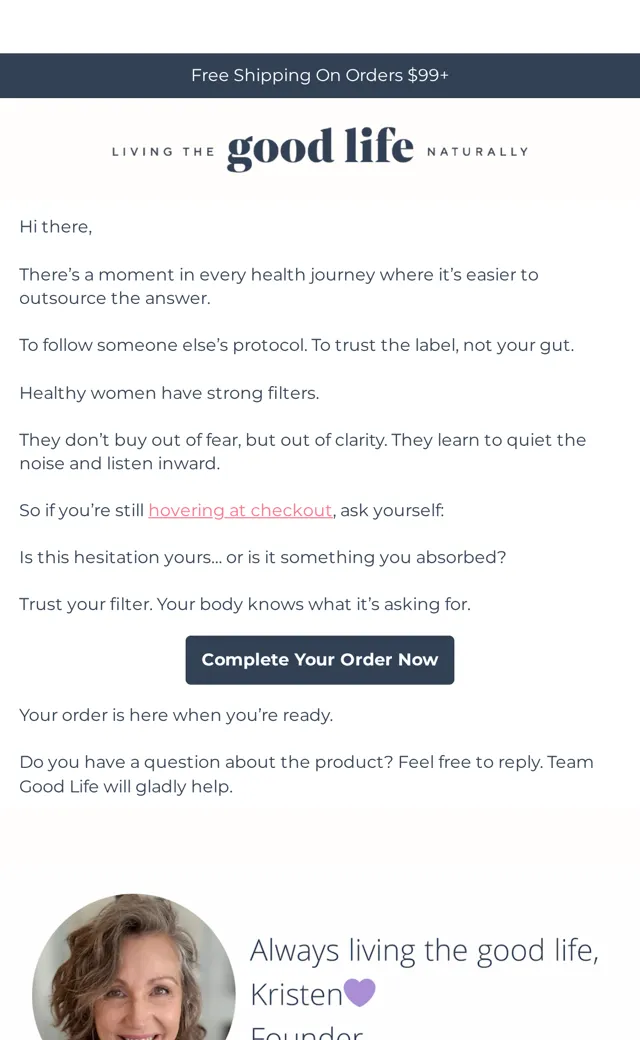
Task: Click the Trust your filter sentence
Action: pos(245,604)
